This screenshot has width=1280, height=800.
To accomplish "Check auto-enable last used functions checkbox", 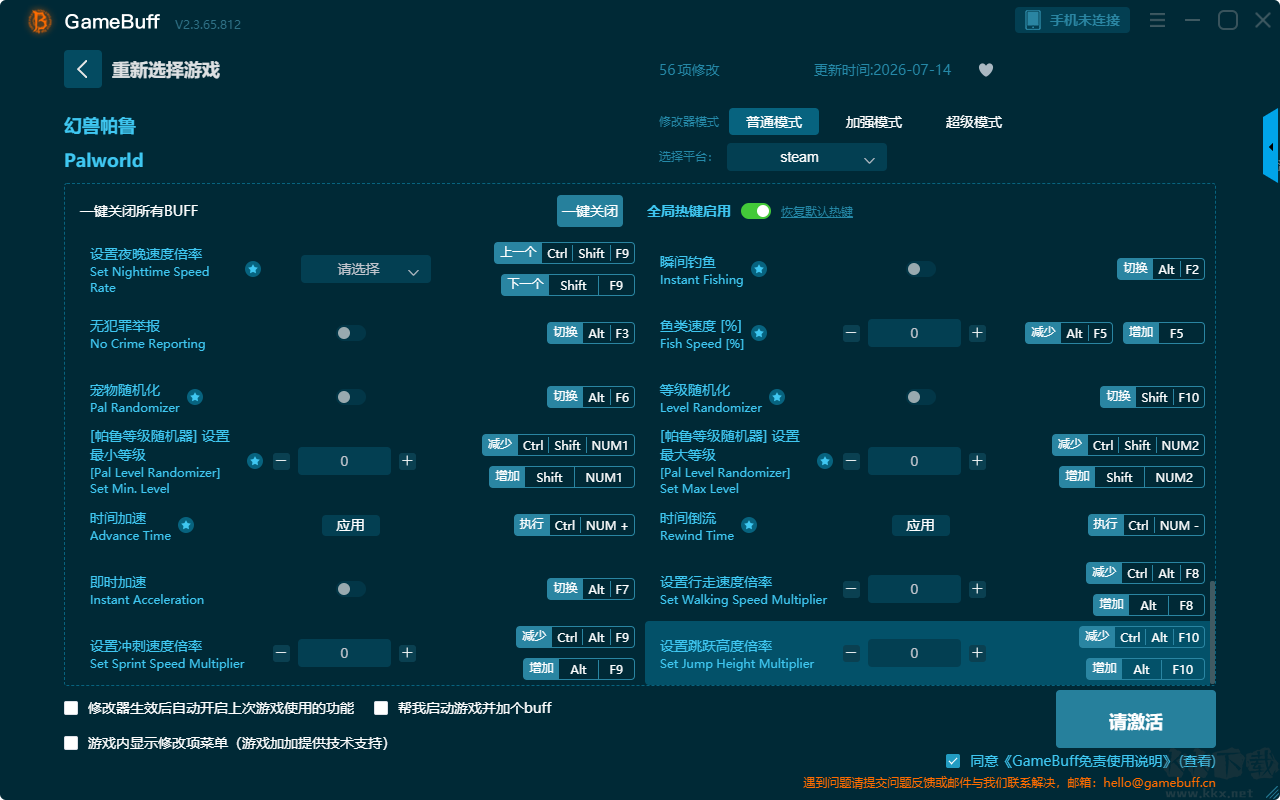I will pyautogui.click(x=71, y=708).
